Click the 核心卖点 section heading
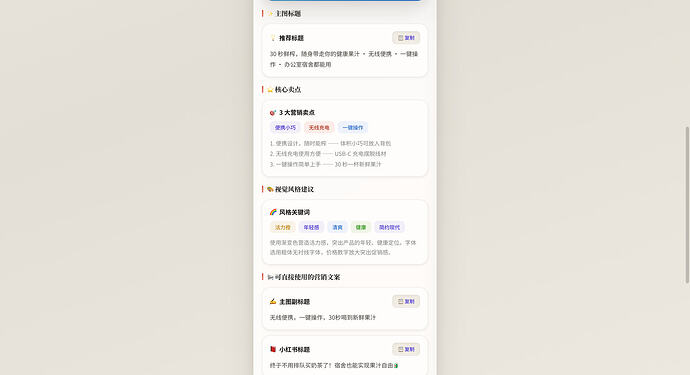690x375 pixels. click(x=288, y=90)
